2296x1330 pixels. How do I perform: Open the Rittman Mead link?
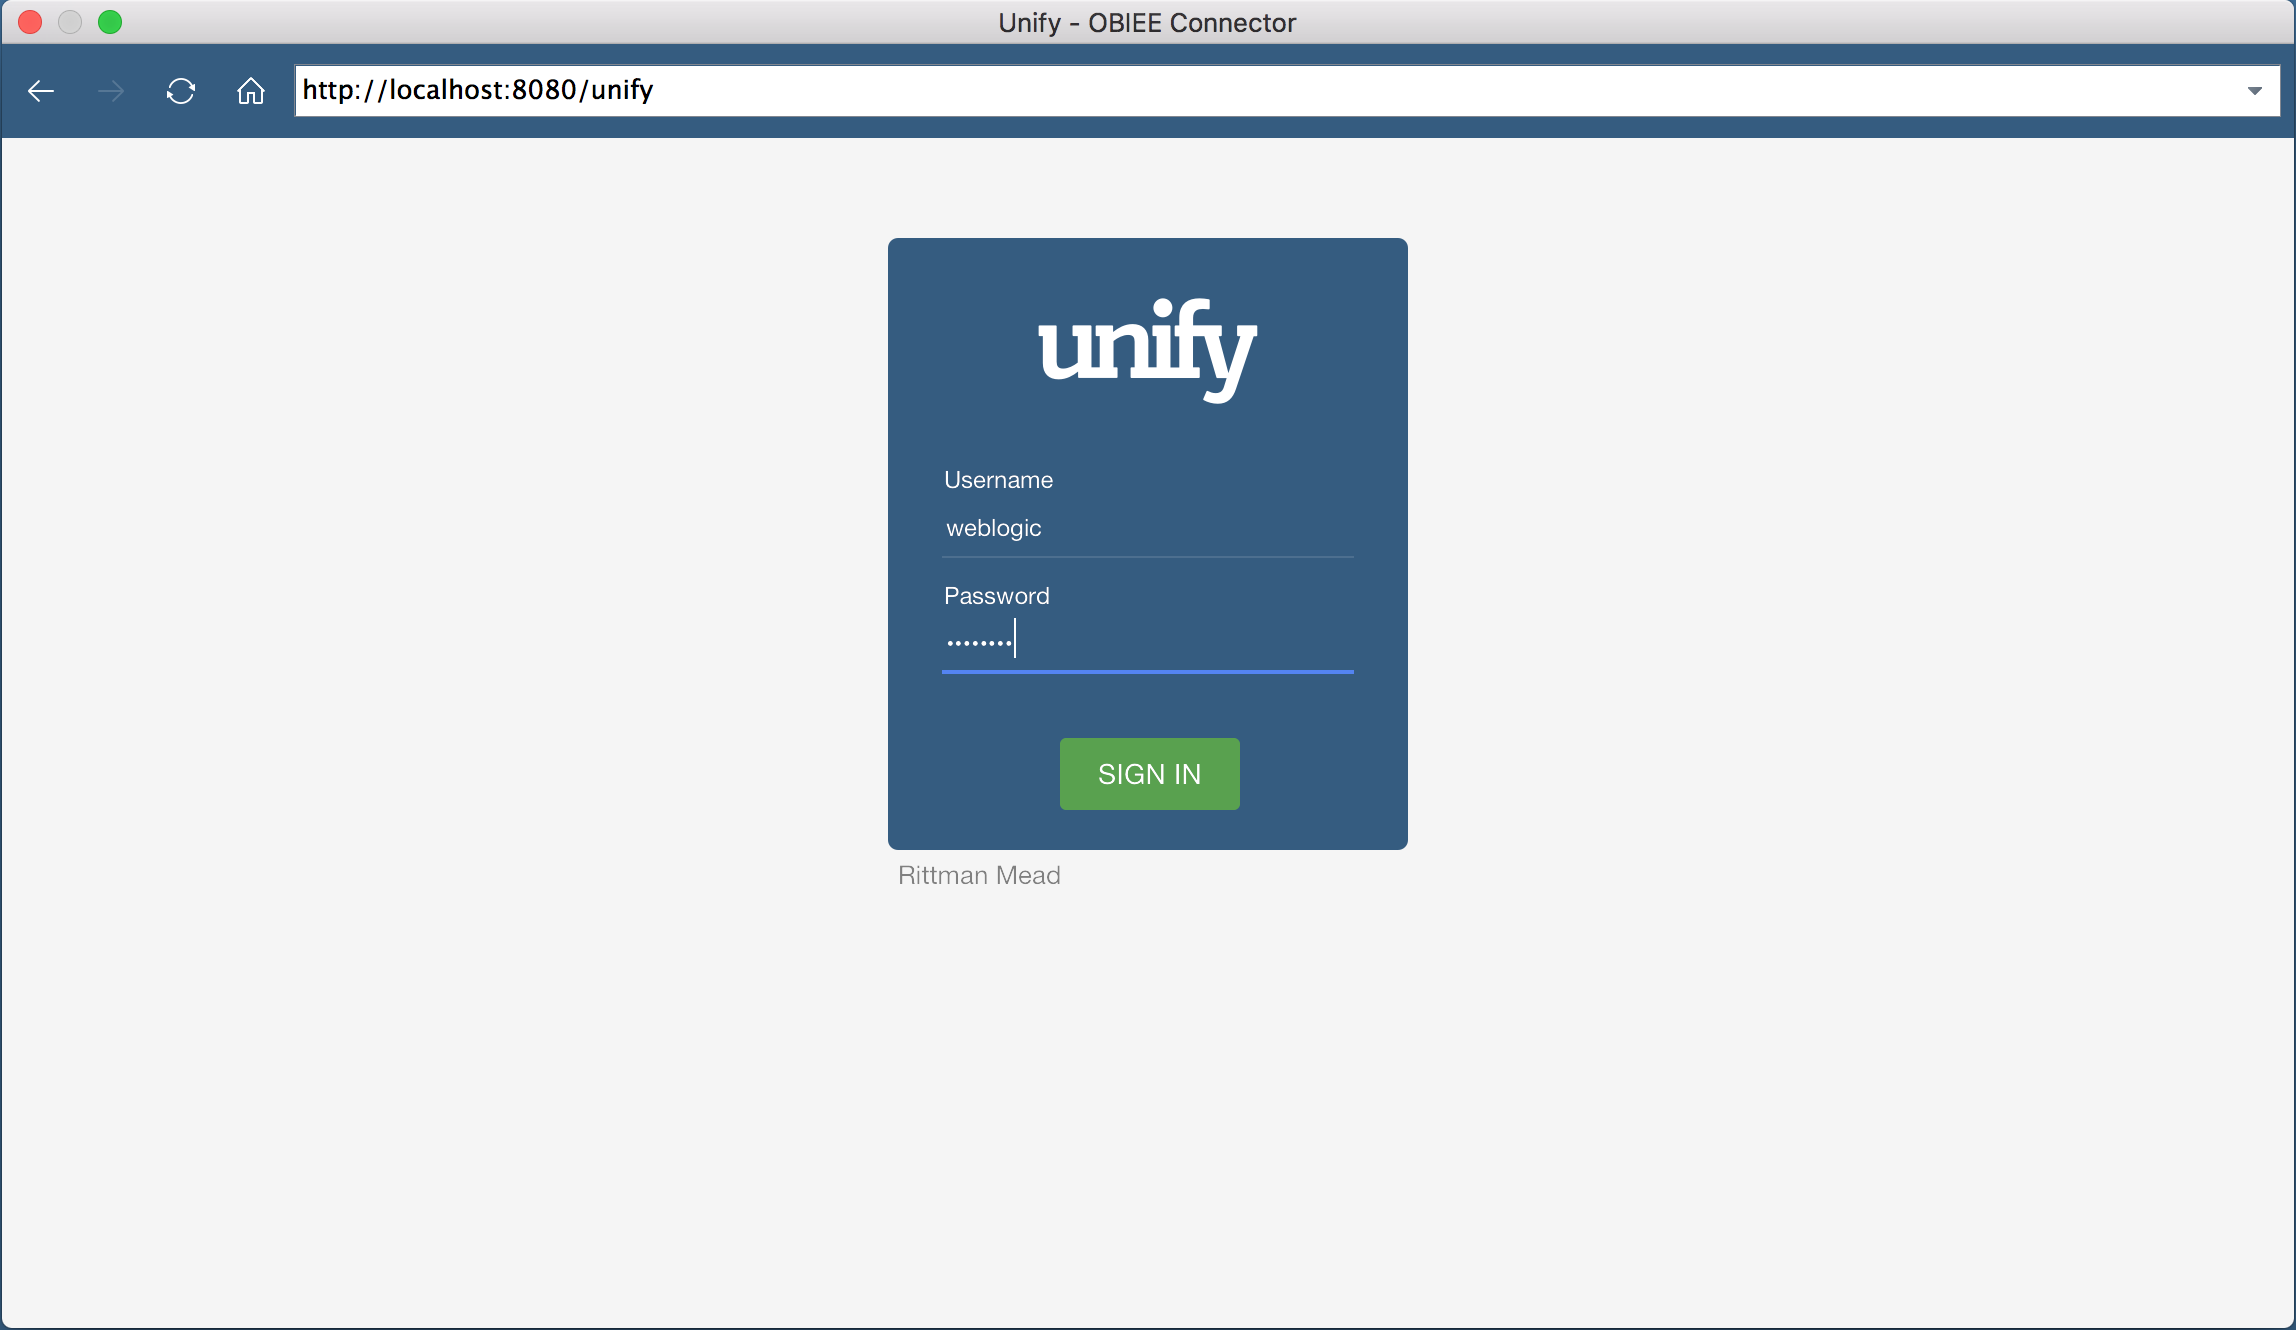pyautogui.click(x=979, y=875)
